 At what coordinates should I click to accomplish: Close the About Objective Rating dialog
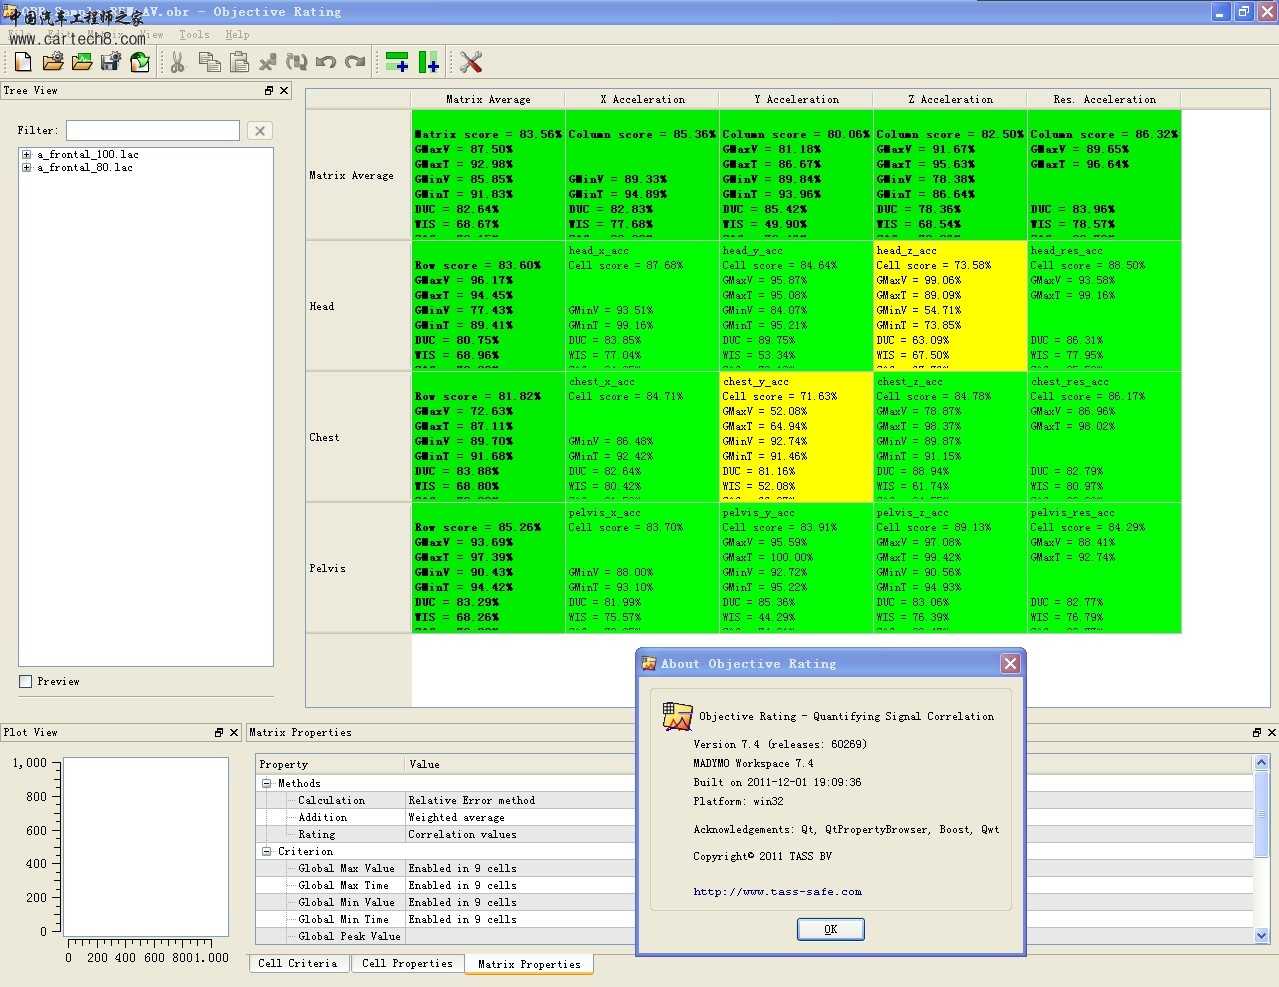coord(1010,663)
